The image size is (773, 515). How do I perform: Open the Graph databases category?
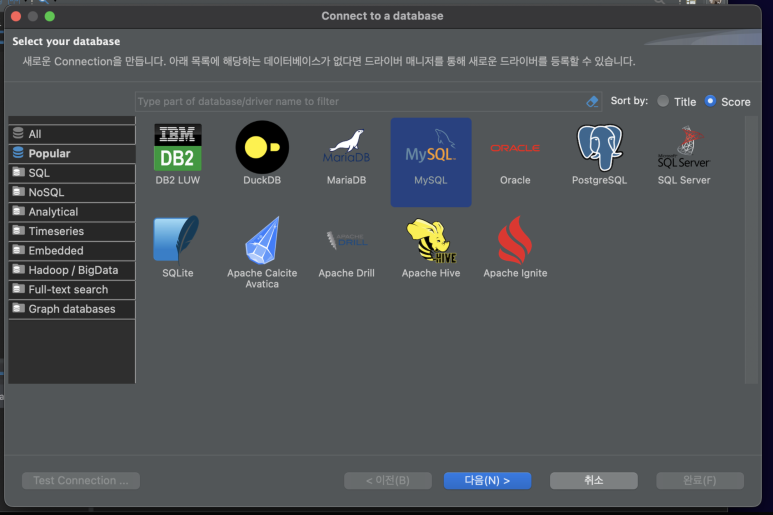[x=72, y=309]
